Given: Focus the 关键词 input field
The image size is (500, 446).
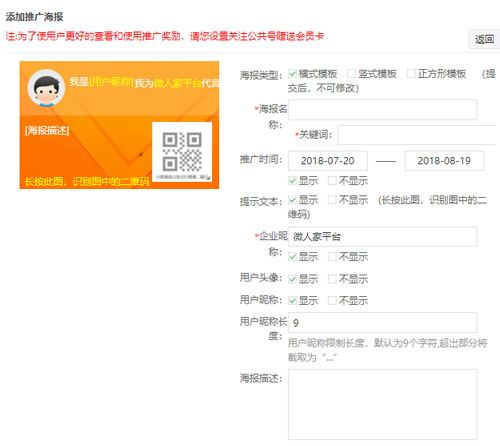Looking at the screenshot, I should click(x=417, y=135).
